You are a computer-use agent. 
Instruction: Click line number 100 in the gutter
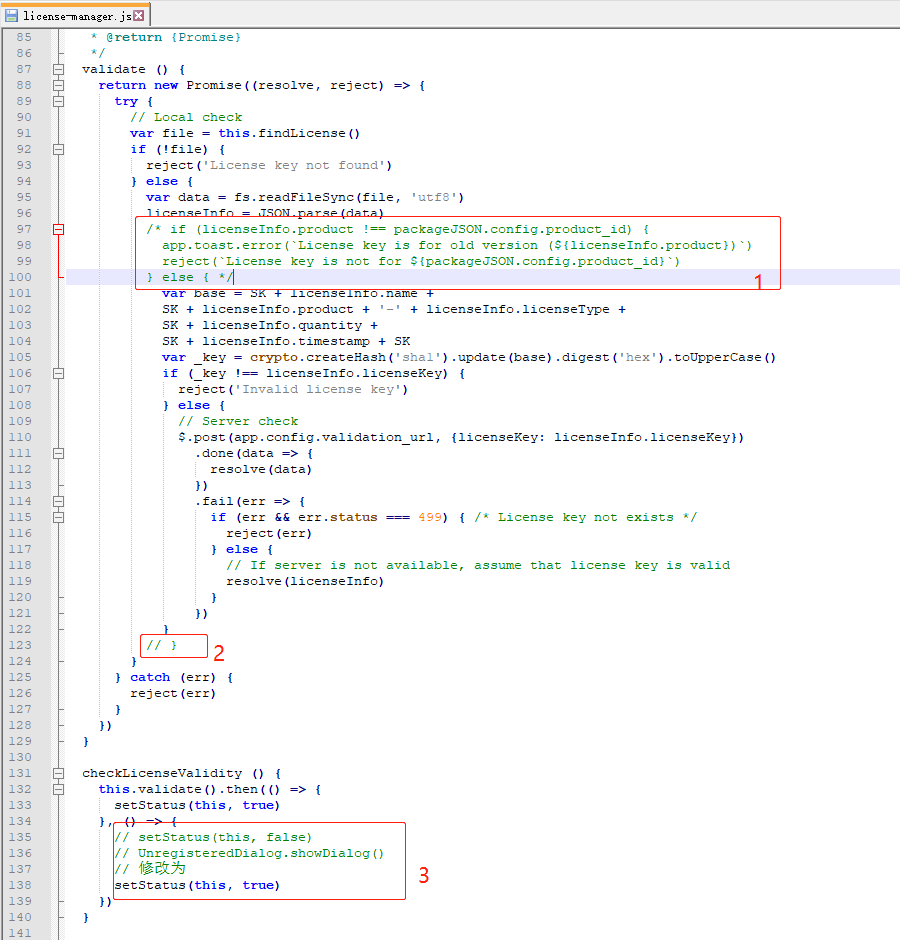pyautogui.click(x=20, y=277)
